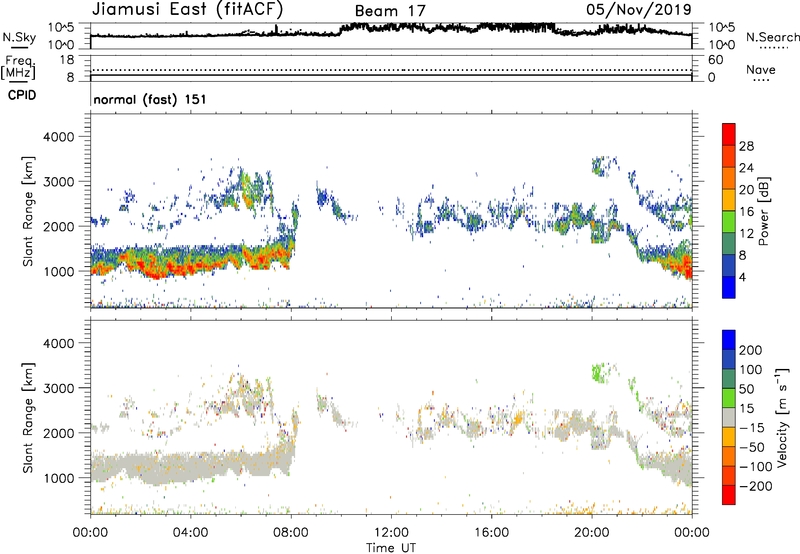Click the '16' power colorbar tick
The height and width of the screenshot is (554, 800).
(746, 212)
